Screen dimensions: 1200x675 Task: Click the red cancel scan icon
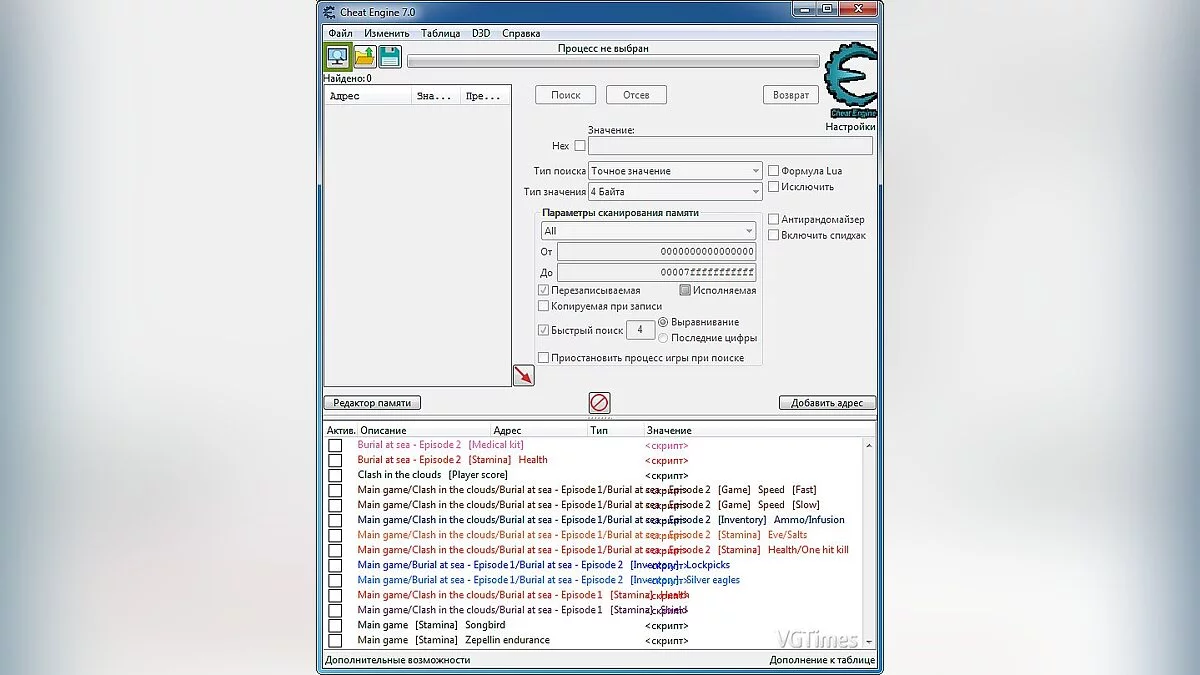point(599,403)
